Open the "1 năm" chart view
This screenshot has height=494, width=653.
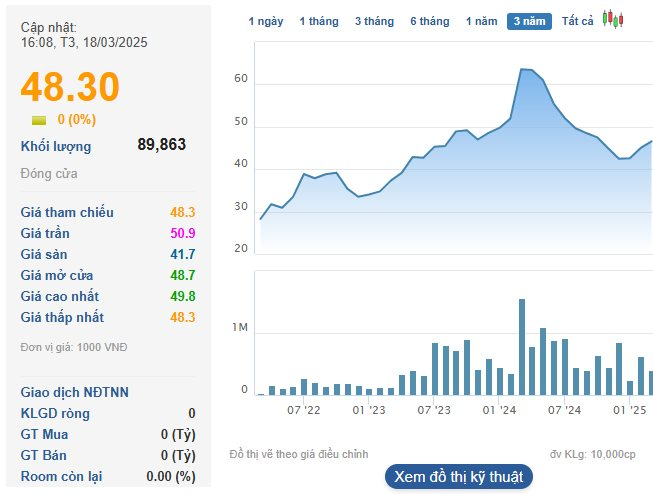482,21
